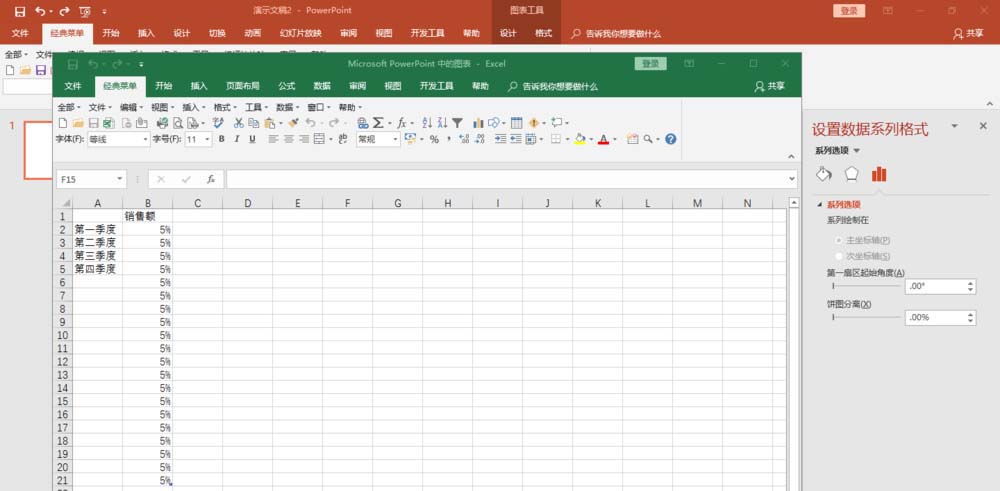Click 共享 share button in PowerPoint

969,33
